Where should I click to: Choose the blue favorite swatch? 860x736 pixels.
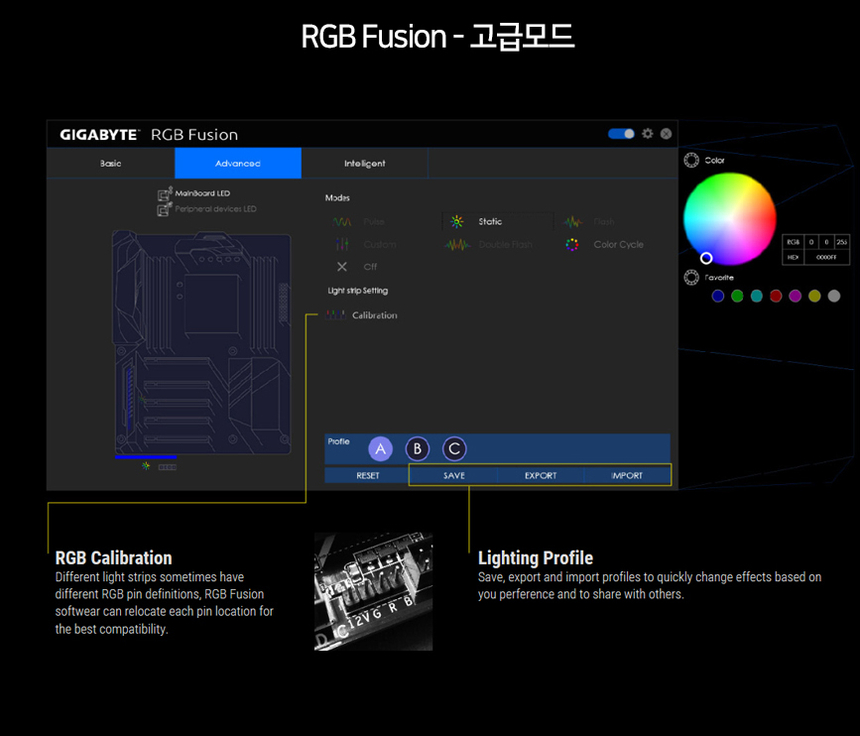click(718, 296)
